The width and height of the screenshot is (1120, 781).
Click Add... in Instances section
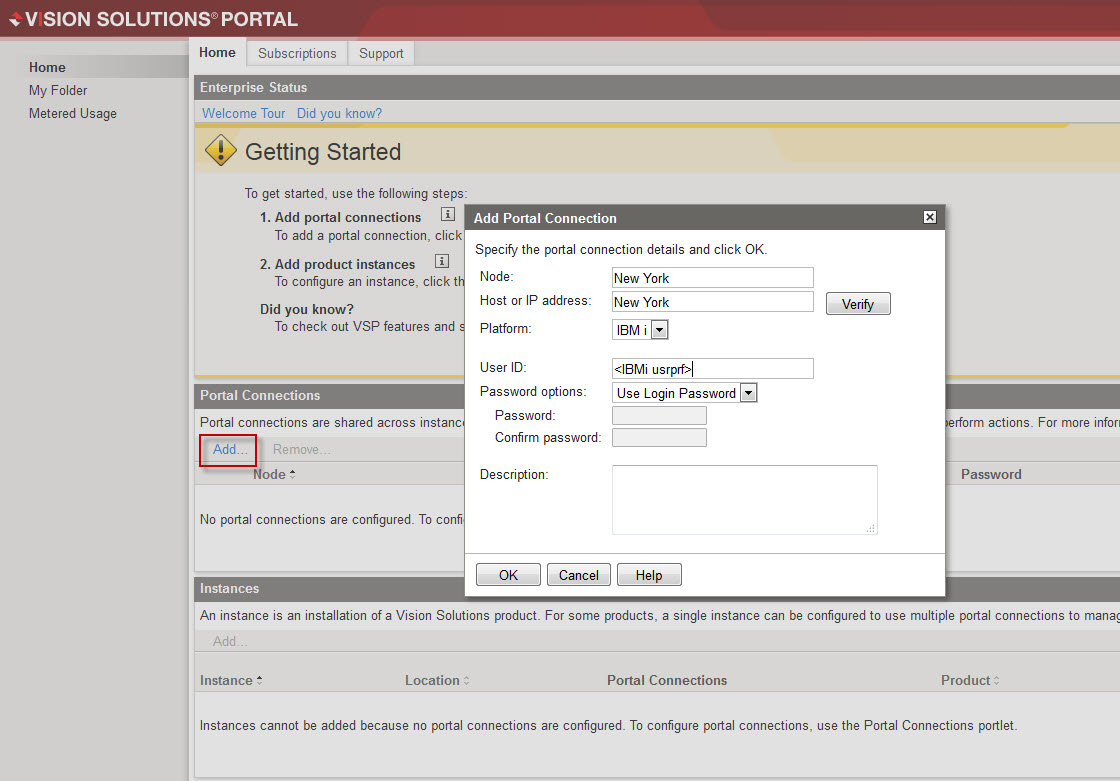[230, 641]
